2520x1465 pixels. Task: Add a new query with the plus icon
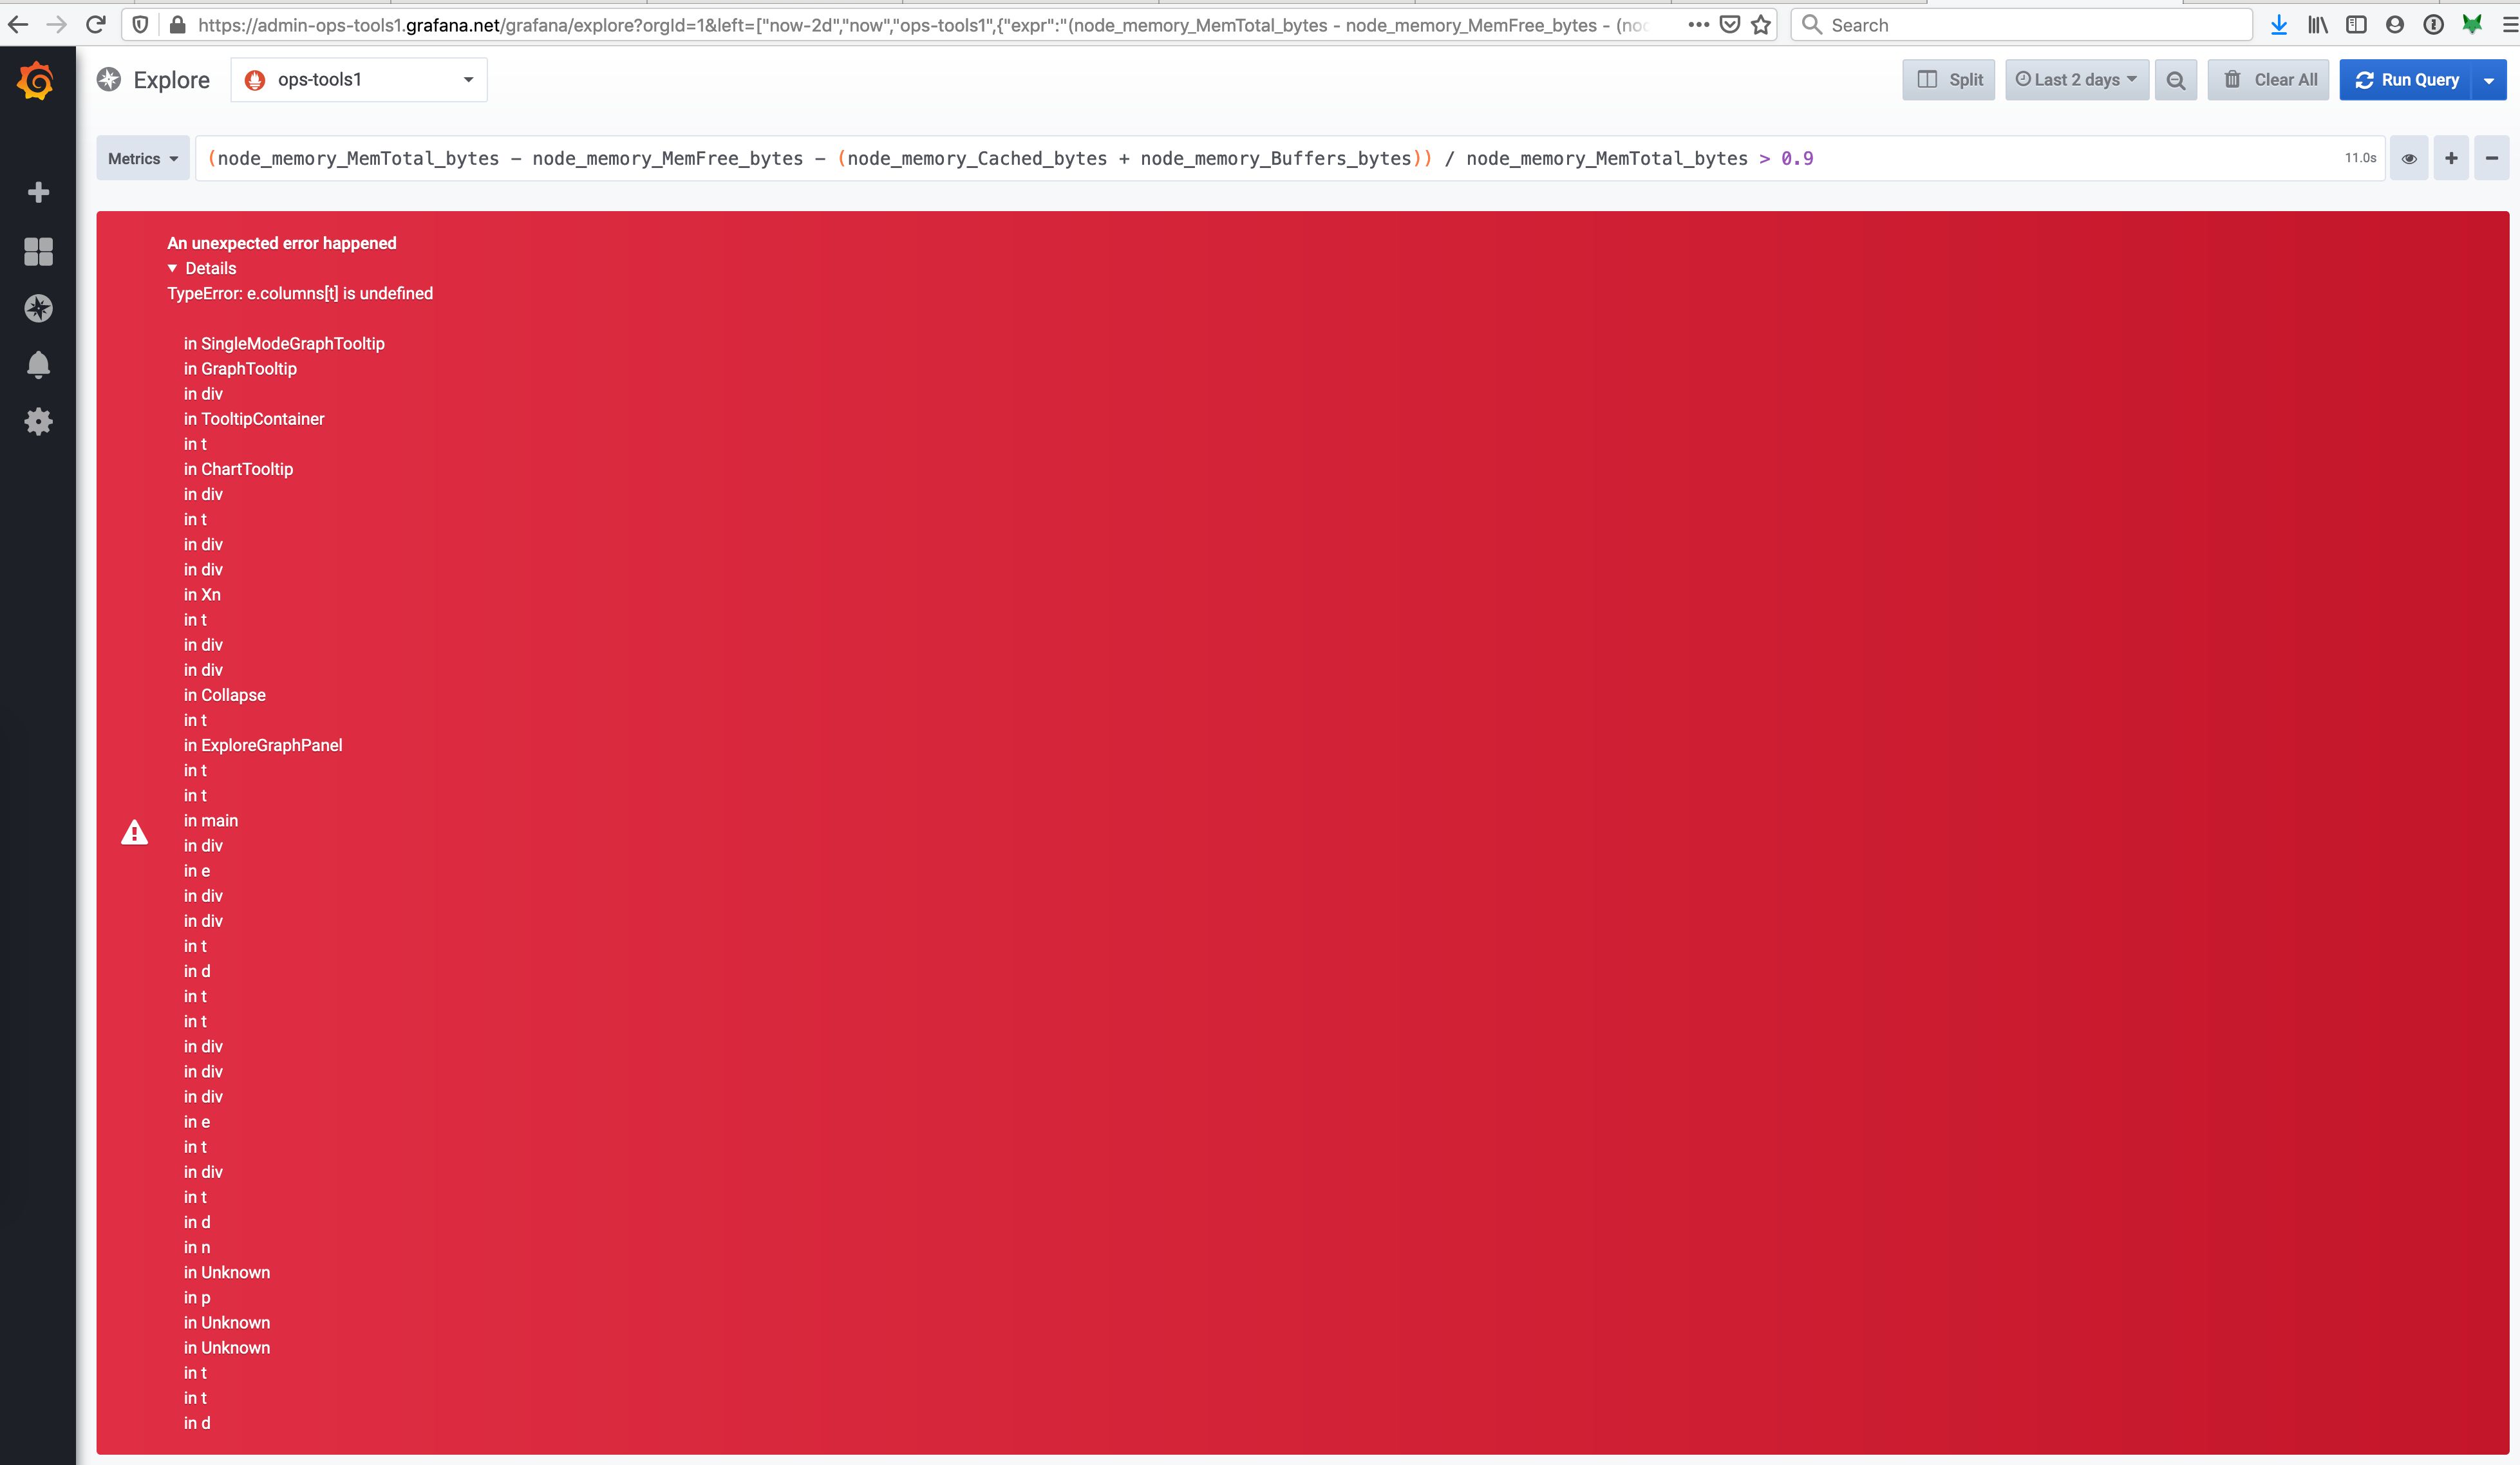tap(2451, 158)
